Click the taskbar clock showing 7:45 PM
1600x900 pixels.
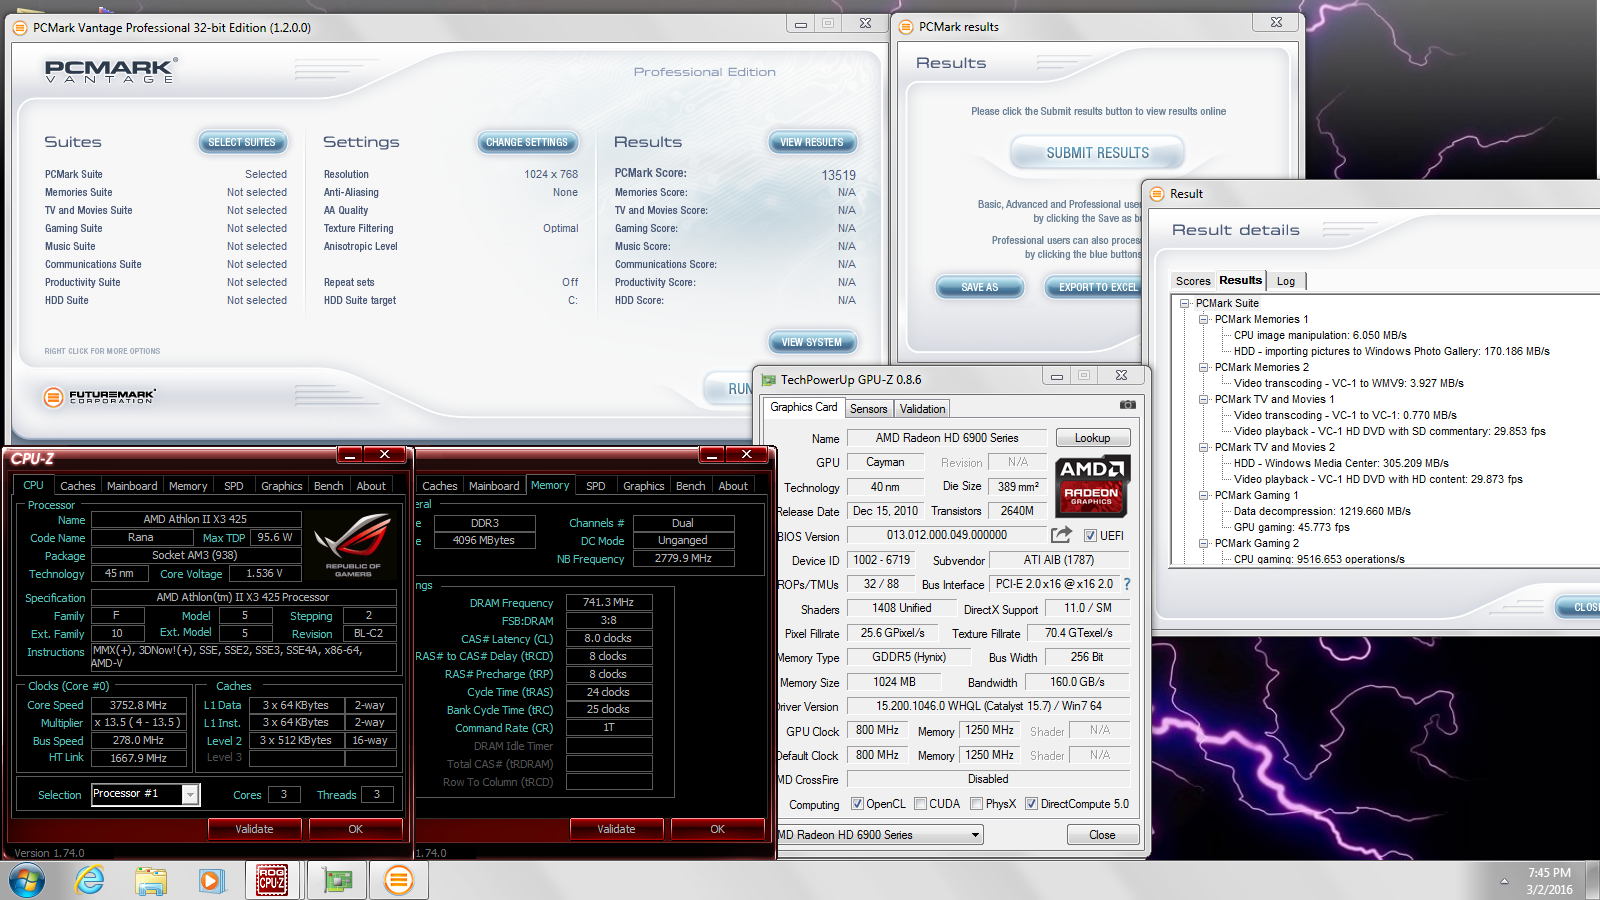[1549, 873]
